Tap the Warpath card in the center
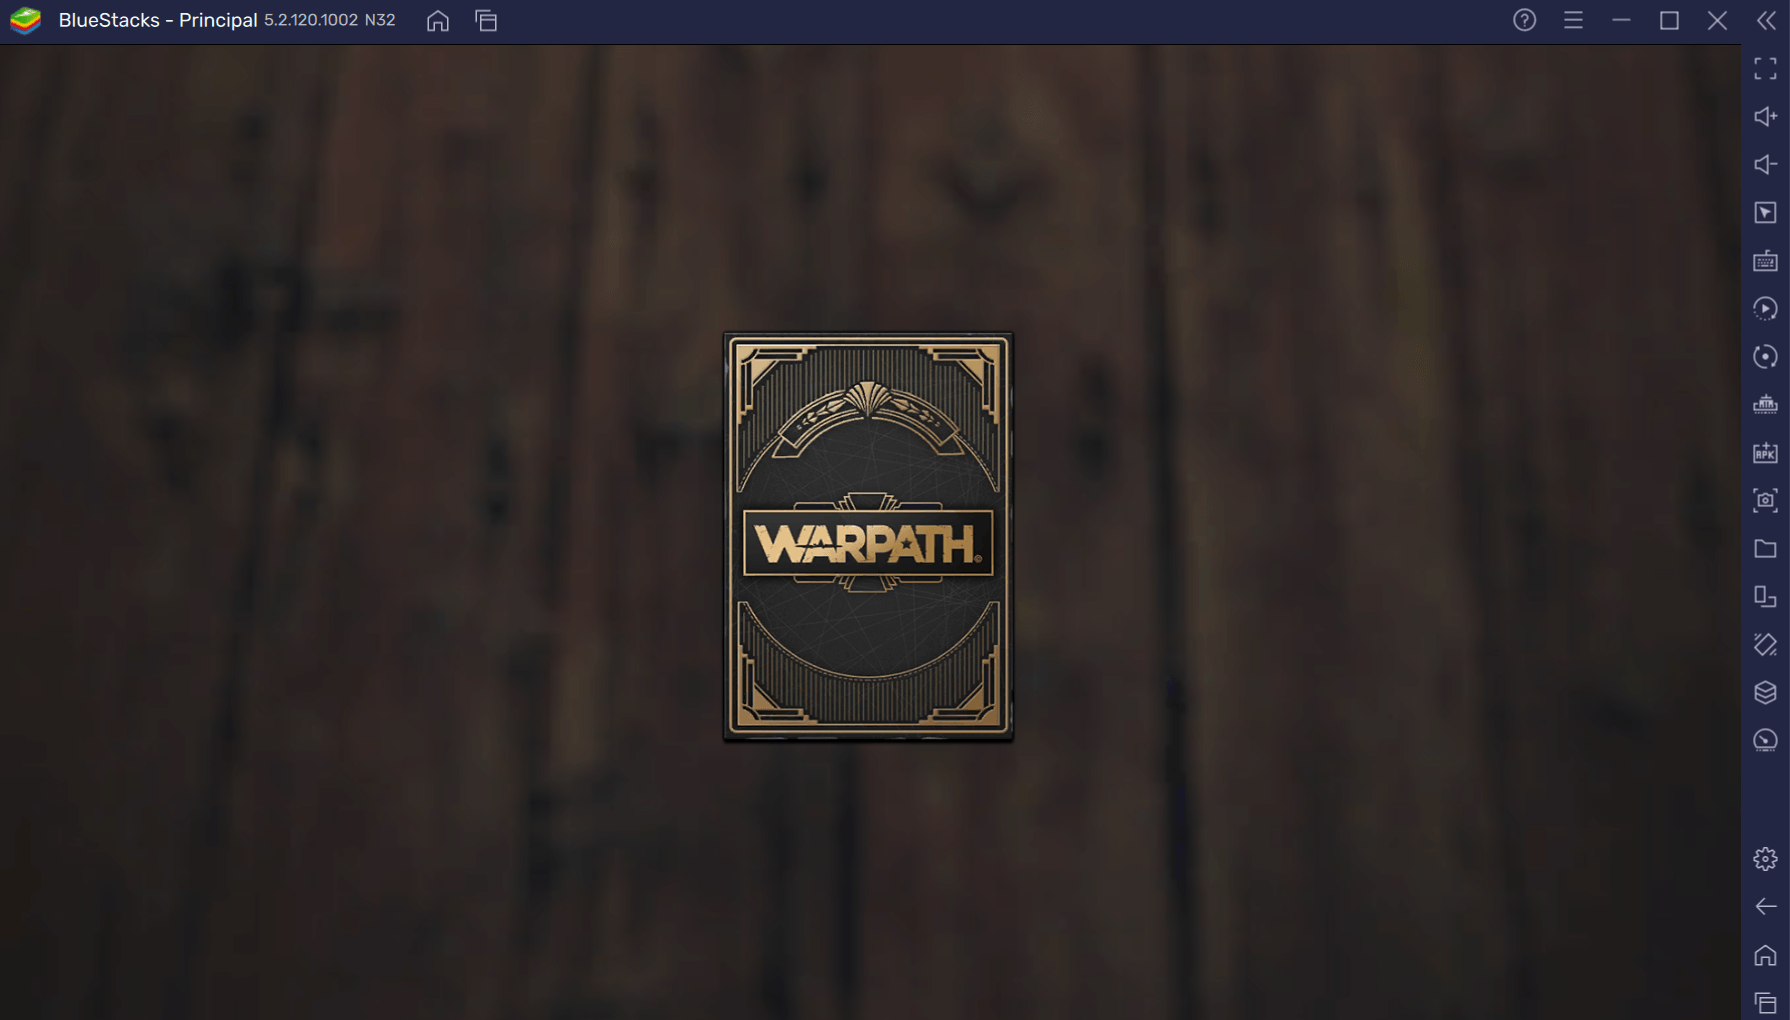The width and height of the screenshot is (1790, 1020). tap(868, 537)
